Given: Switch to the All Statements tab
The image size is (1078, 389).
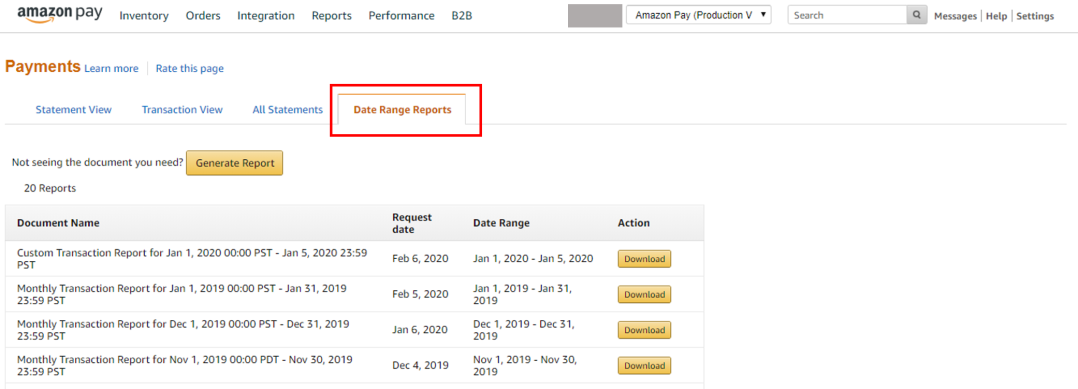Looking at the screenshot, I should (x=287, y=110).
